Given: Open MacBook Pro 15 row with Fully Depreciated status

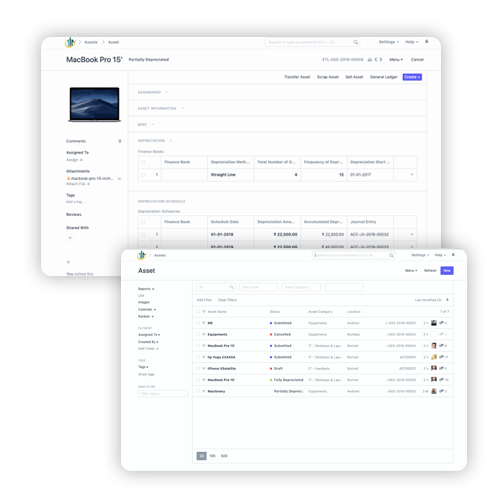Looking at the screenshot, I should pyautogui.click(x=323, y=380).
